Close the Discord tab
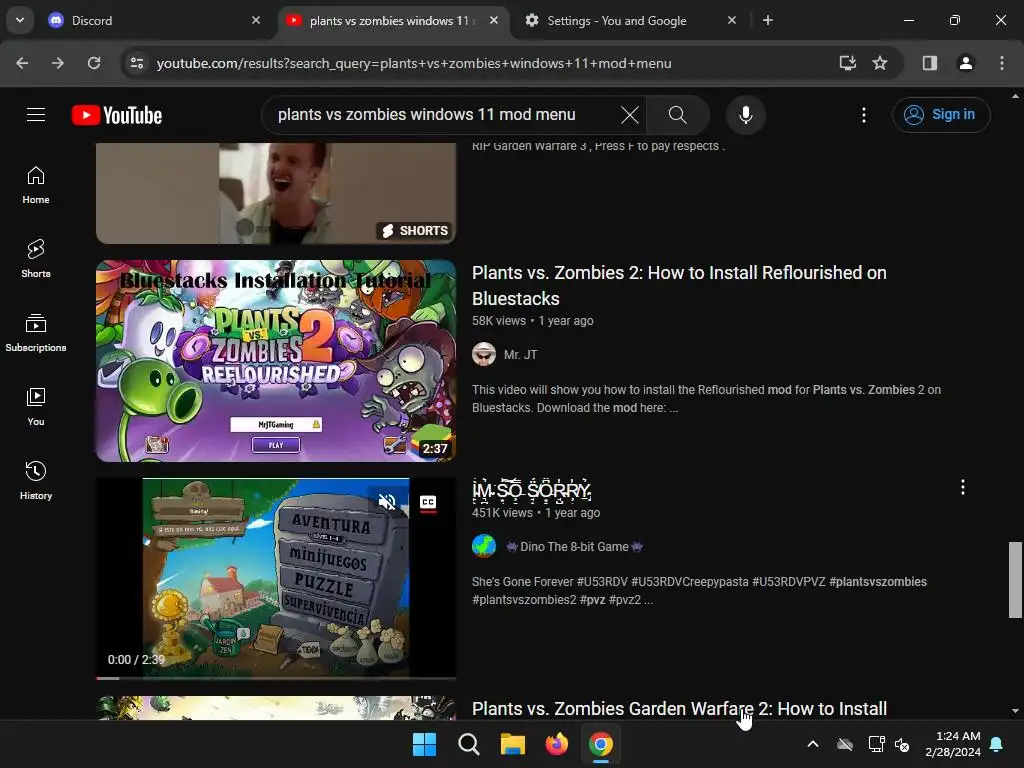Viewport: 1024px width, 768px height. (x=256, y=20)
